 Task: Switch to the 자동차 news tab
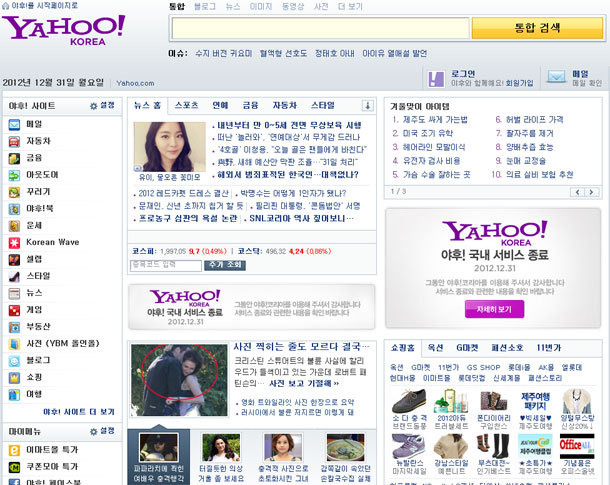[x=285, y=105]
